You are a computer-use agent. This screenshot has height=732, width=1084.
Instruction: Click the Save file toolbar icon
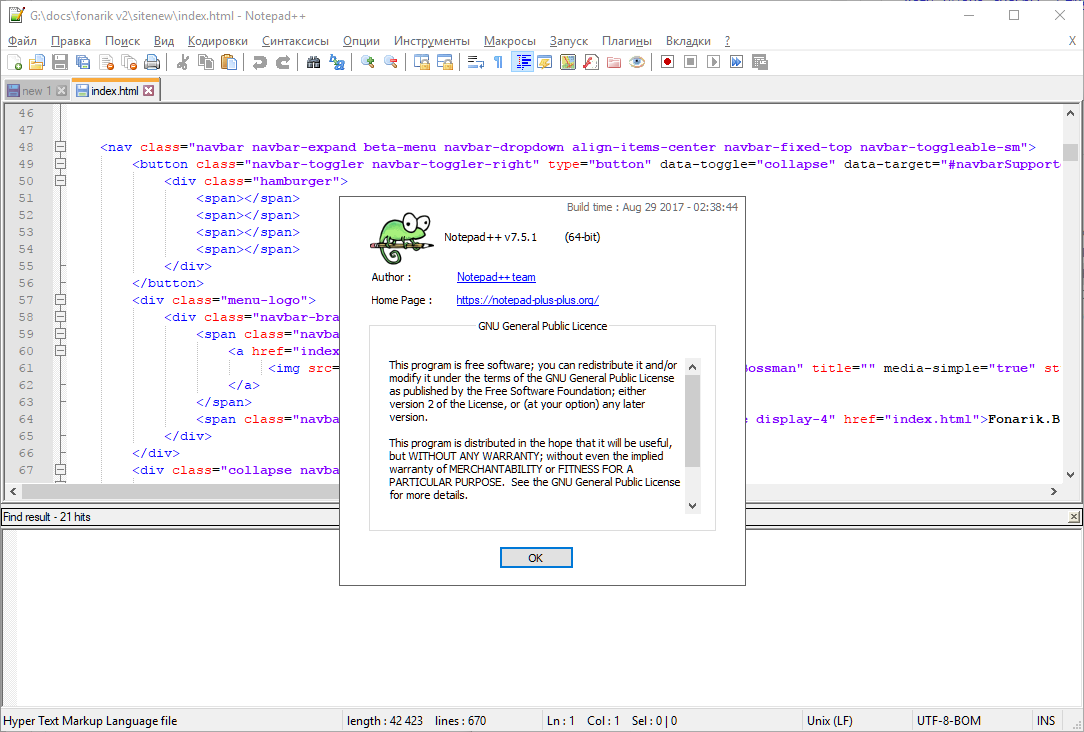pos(60,62)
